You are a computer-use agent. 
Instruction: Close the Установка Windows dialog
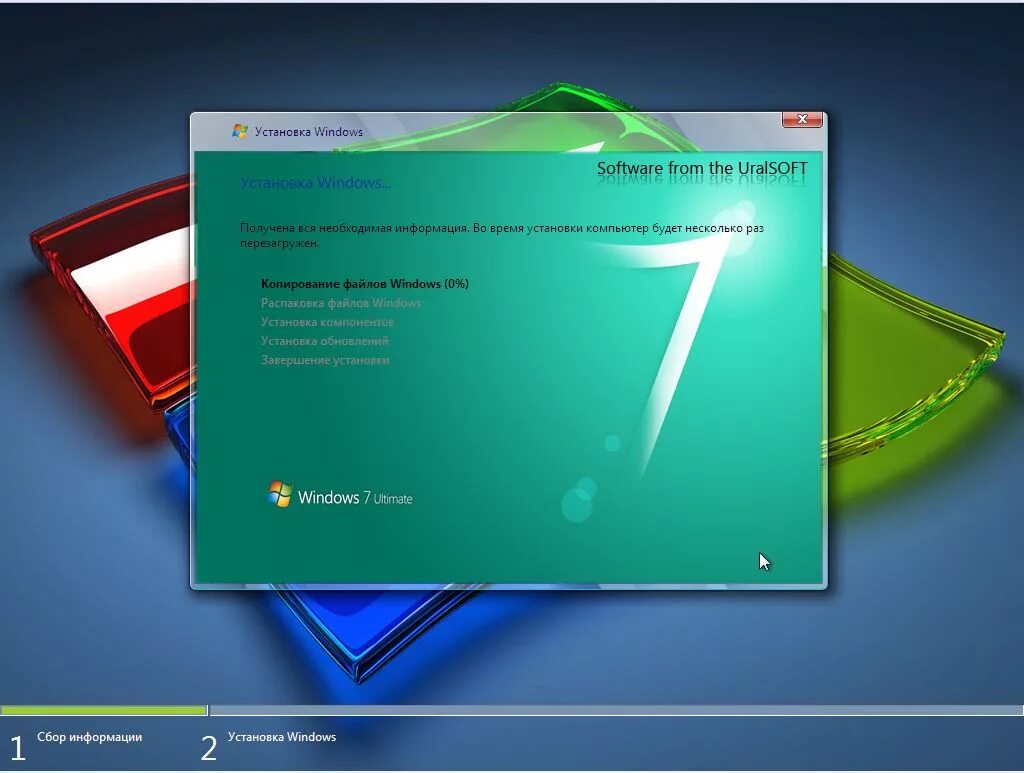click(x=802, y=119)
